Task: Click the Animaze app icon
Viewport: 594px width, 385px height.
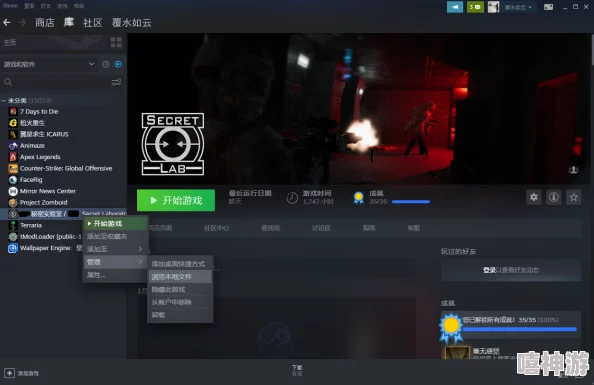Action: point(13,146)
